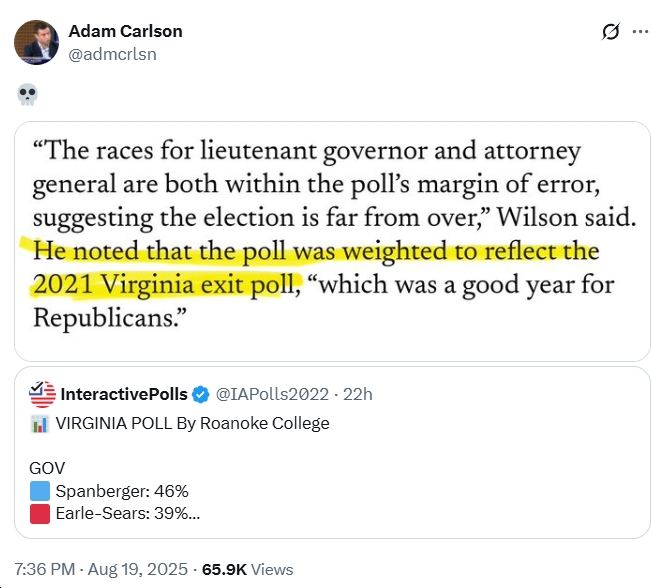
Task: Click the blue square beside Spanberger
Action: 40,491
